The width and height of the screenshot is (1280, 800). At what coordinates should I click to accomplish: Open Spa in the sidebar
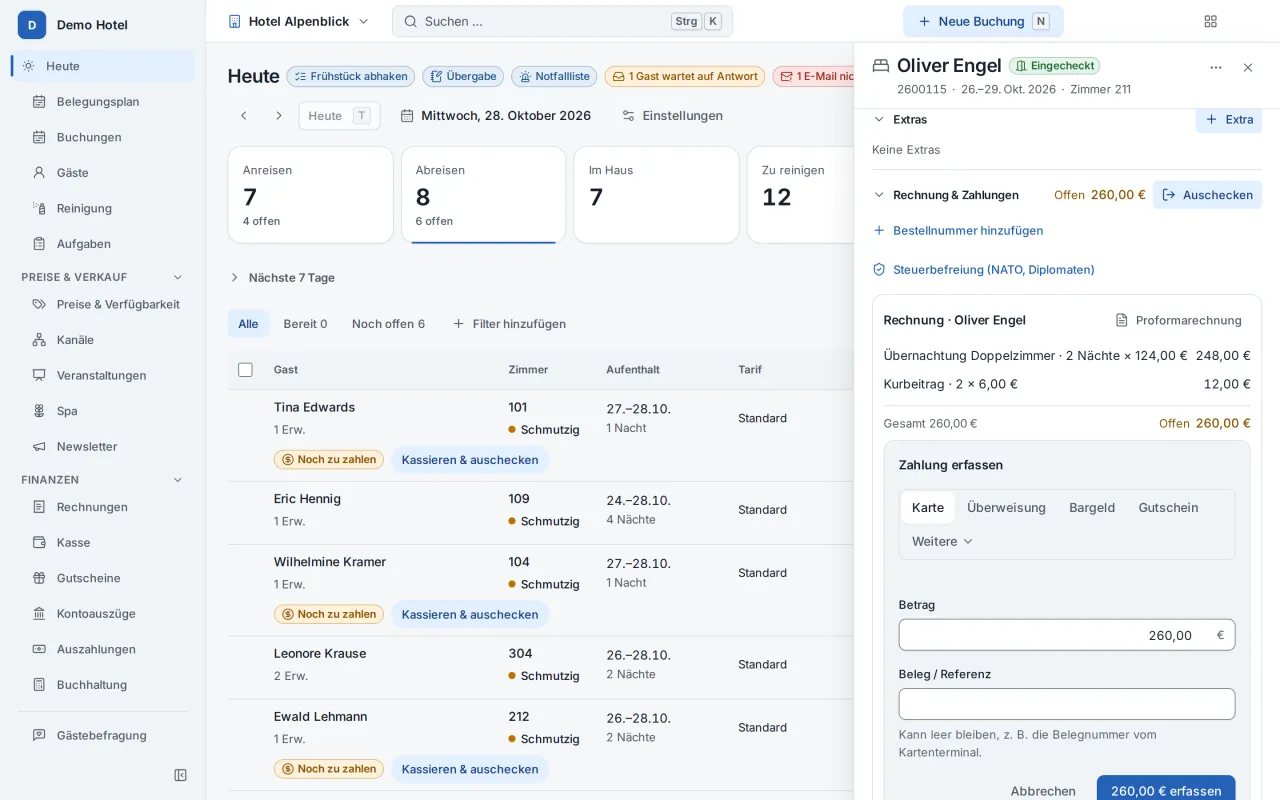103,411
